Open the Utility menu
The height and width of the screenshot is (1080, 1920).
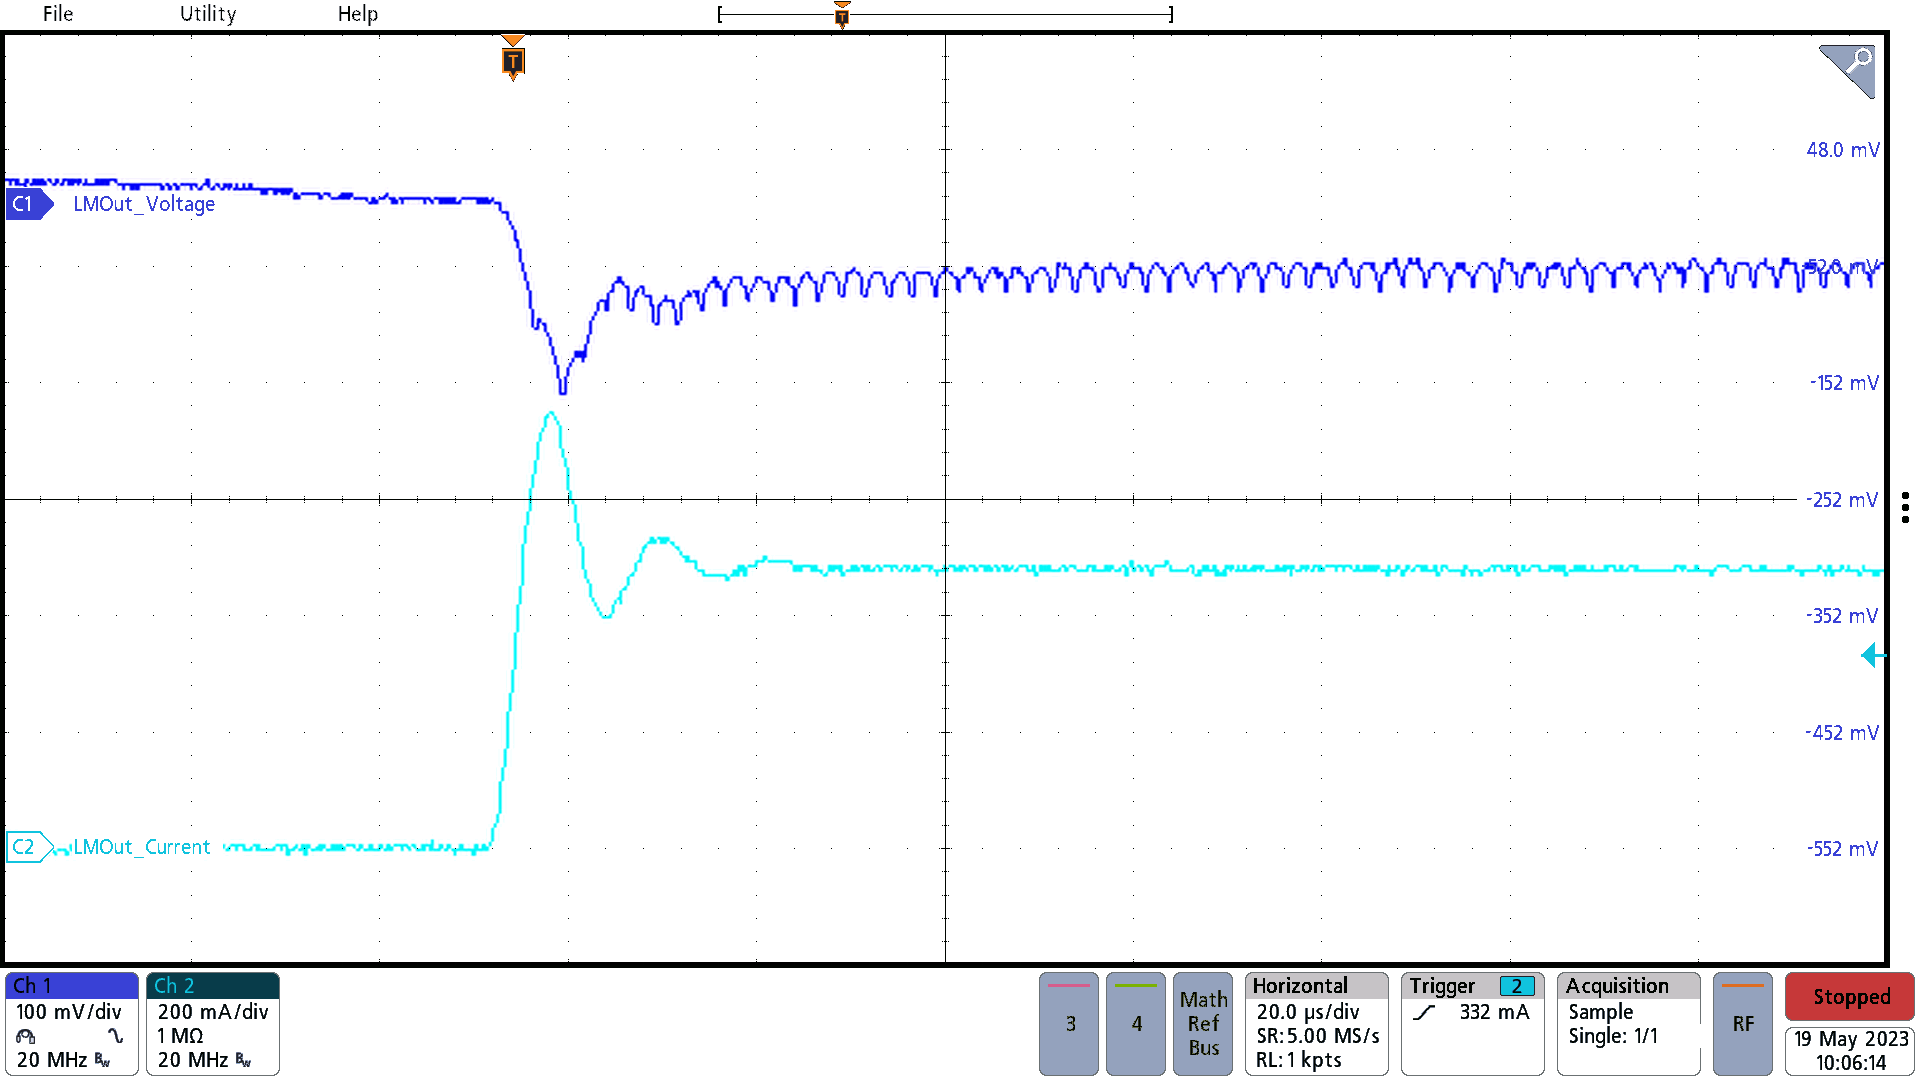pos(207,13)
